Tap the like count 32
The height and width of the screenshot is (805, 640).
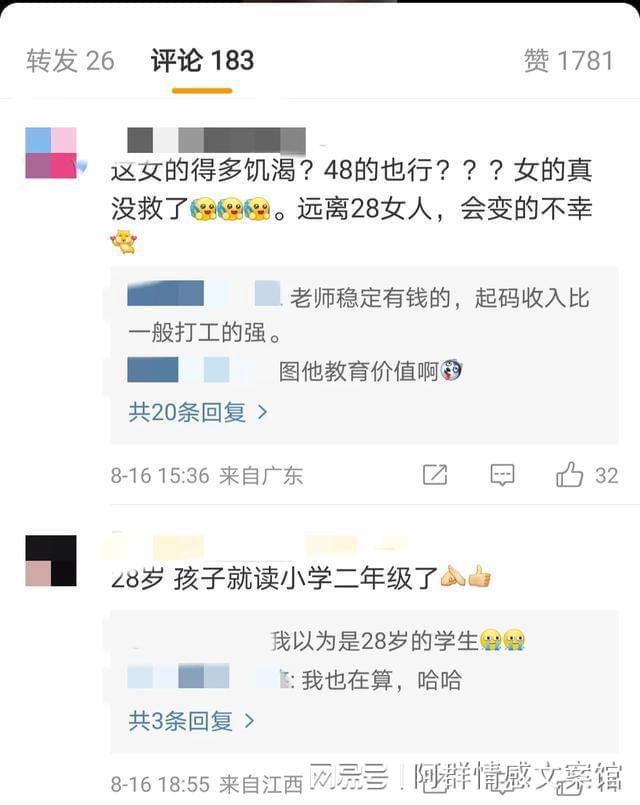point(606,475)
